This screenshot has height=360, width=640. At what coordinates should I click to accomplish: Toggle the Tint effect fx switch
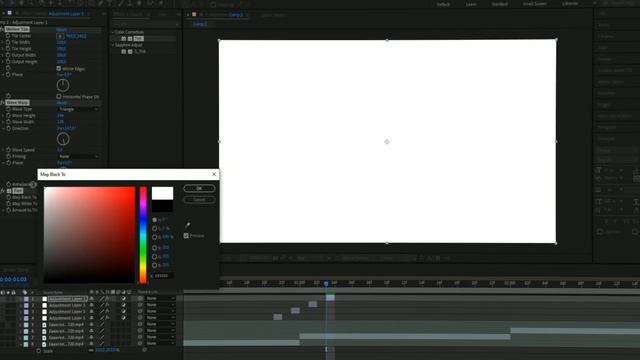[x=2, y=191]
